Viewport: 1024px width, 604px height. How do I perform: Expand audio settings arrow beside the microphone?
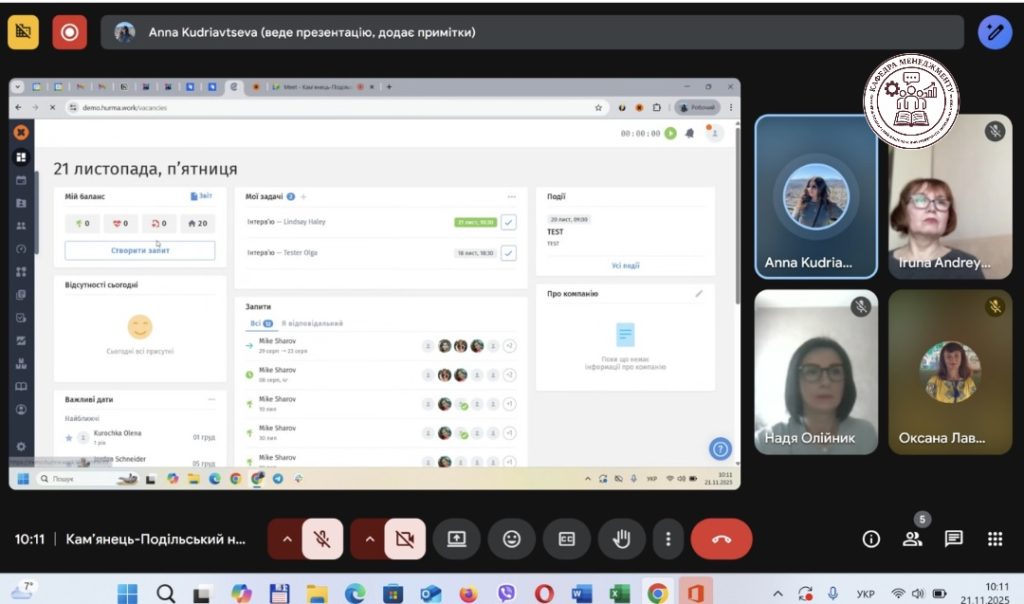(285, 539)
